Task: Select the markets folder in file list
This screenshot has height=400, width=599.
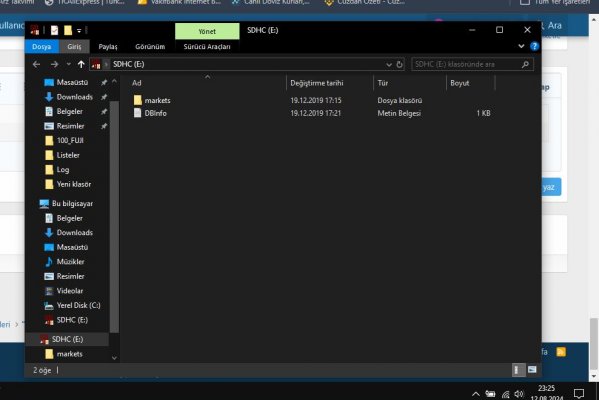Action: pos(157,100)
